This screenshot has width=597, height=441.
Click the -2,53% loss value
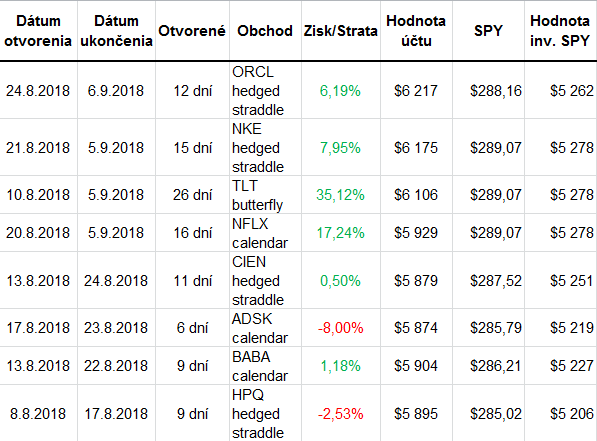tap(341, 414)
